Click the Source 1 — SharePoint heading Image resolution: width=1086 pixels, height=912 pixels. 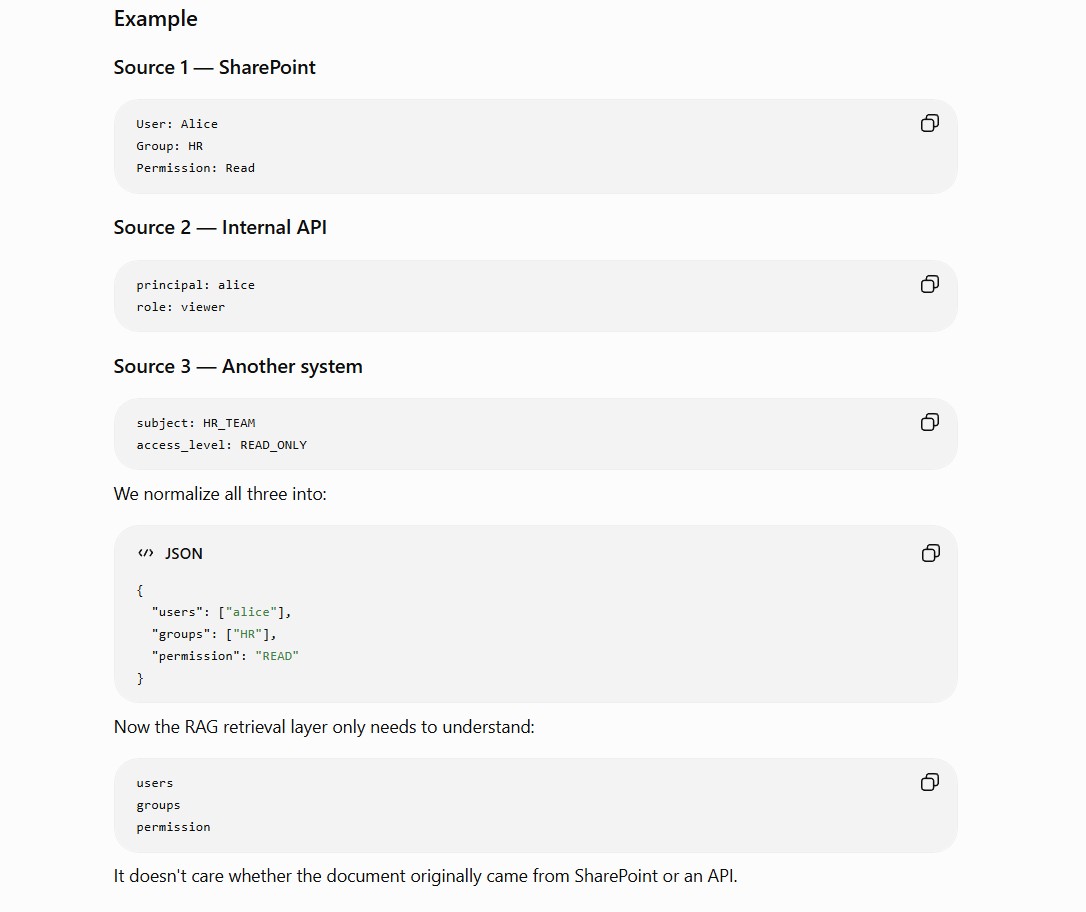point(215,67)
